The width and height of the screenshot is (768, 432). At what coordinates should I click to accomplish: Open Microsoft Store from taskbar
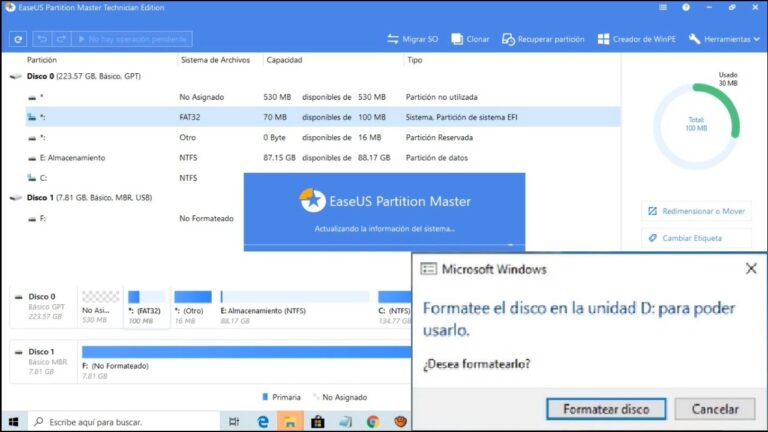click(x=317, y=422)
